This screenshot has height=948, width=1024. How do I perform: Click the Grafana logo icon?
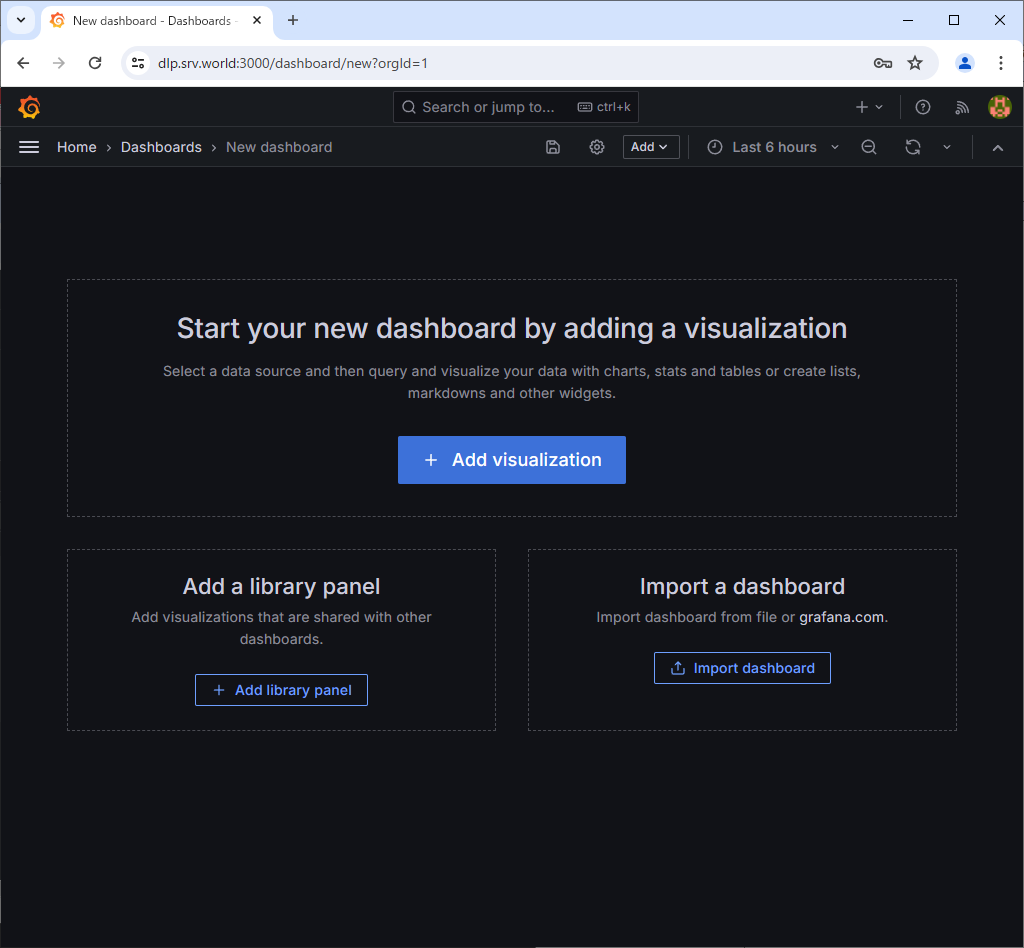point(29,107)
